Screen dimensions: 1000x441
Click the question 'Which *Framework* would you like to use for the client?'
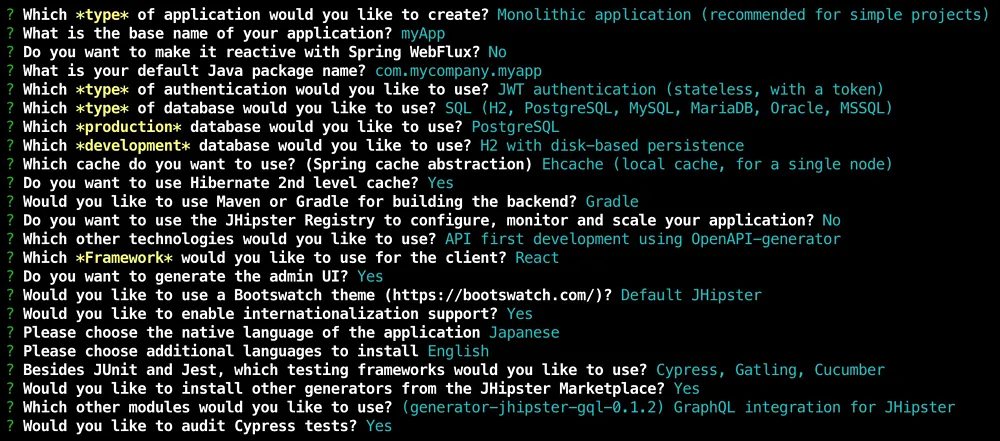coord(266,258)
